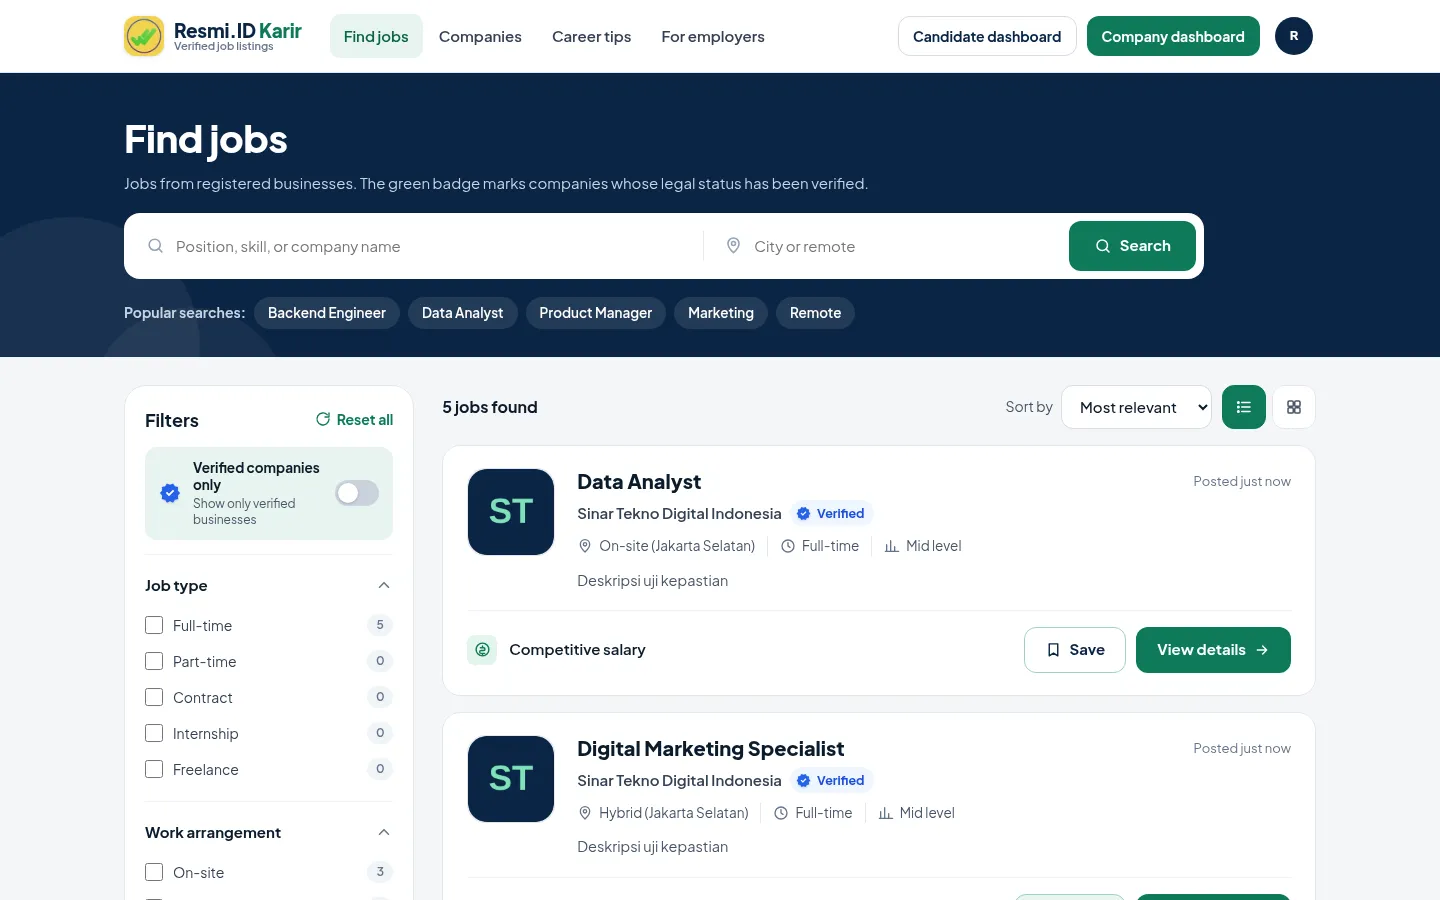Open the Company dashboard
The image size is (1440, 900).
[1173, 36]
